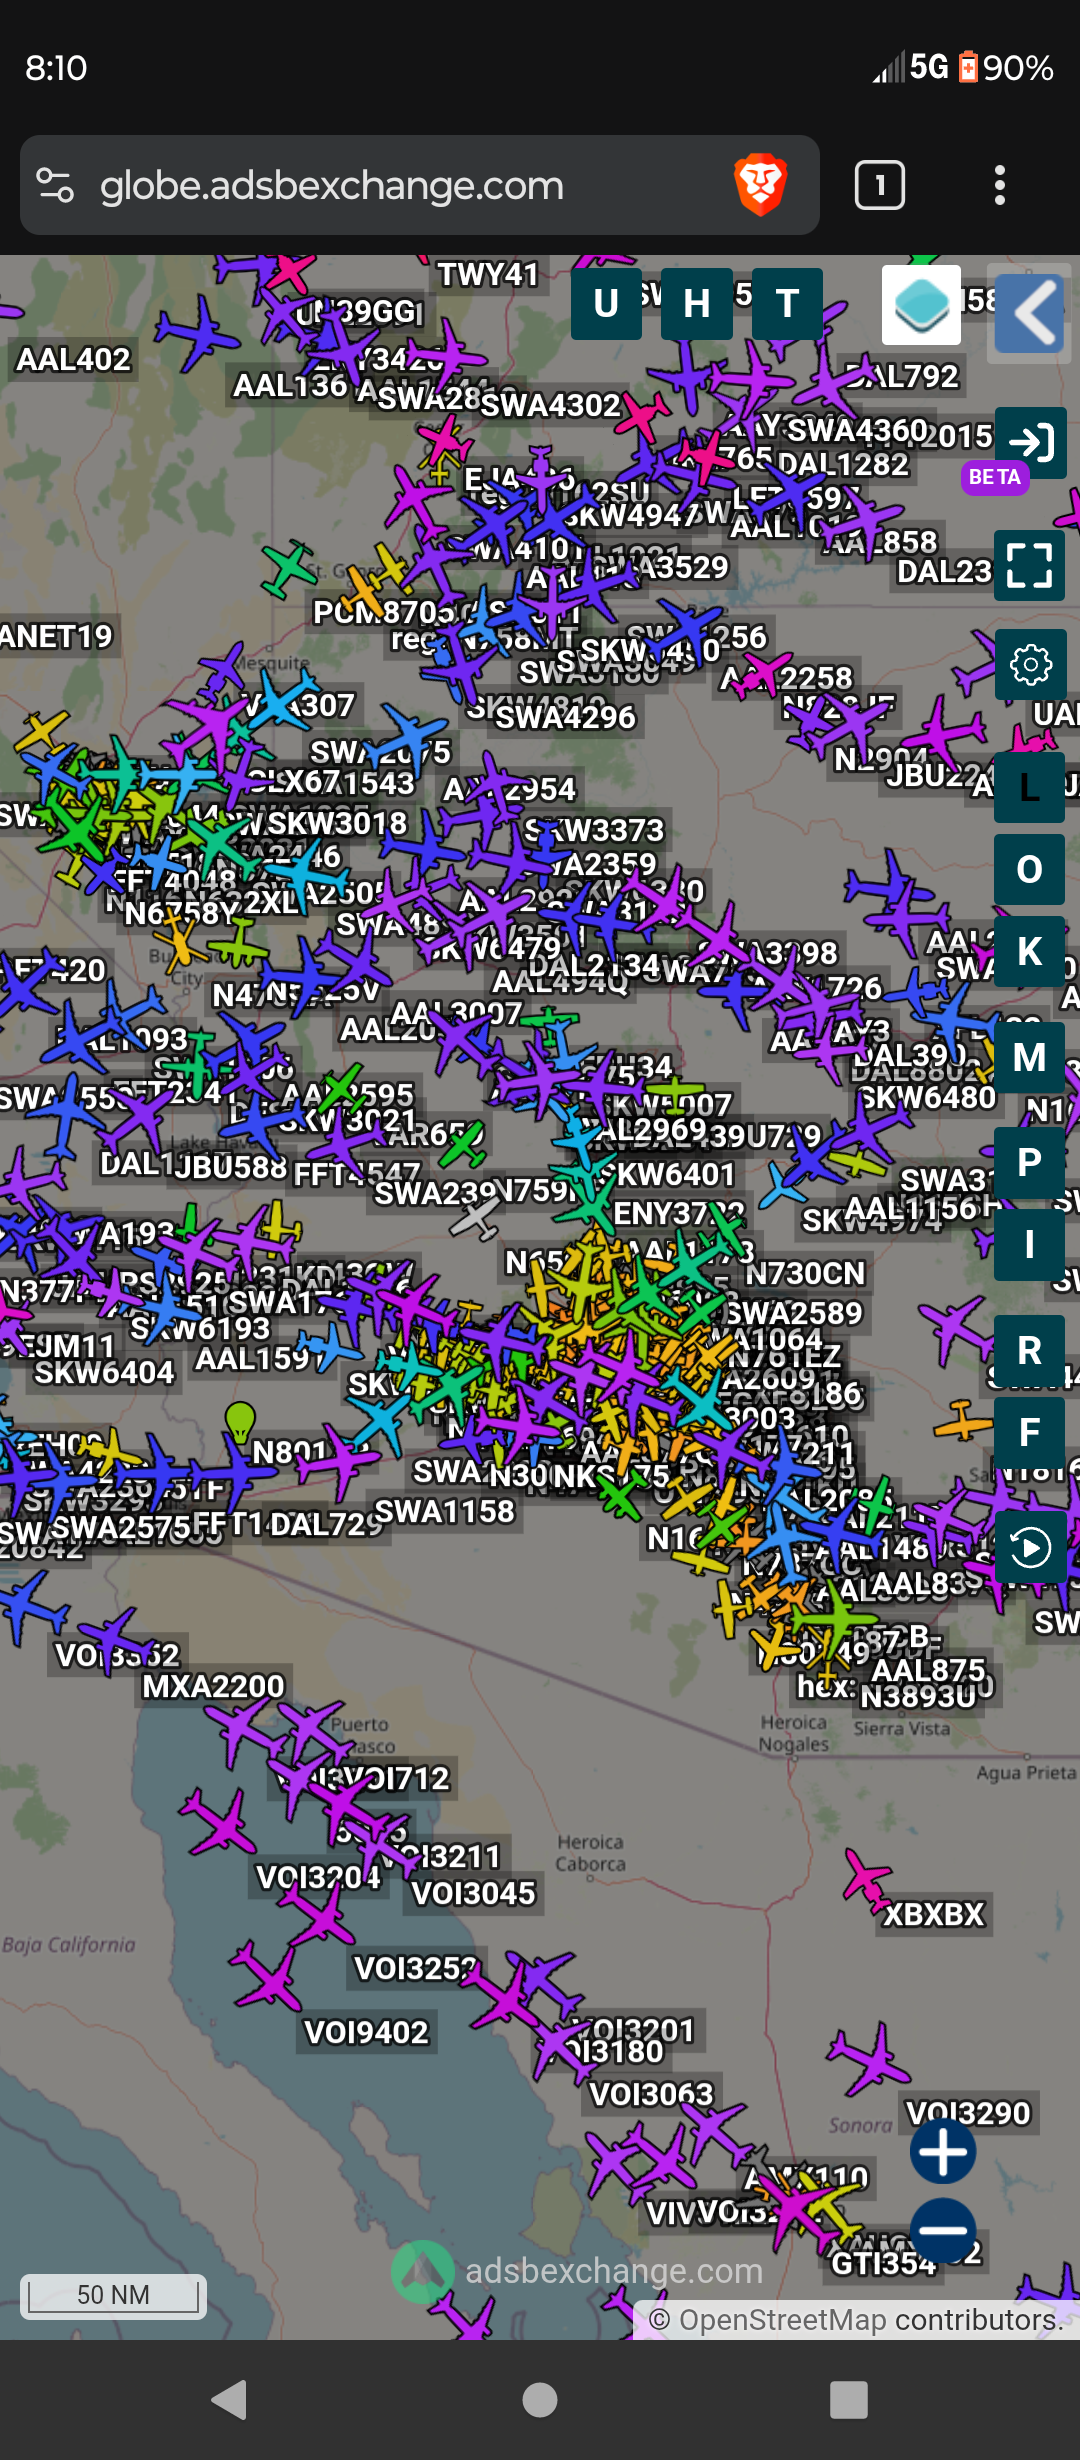1080x2460 pixels.
Task: Toggle the K button in sidebar
Action: pos(1030,951)
